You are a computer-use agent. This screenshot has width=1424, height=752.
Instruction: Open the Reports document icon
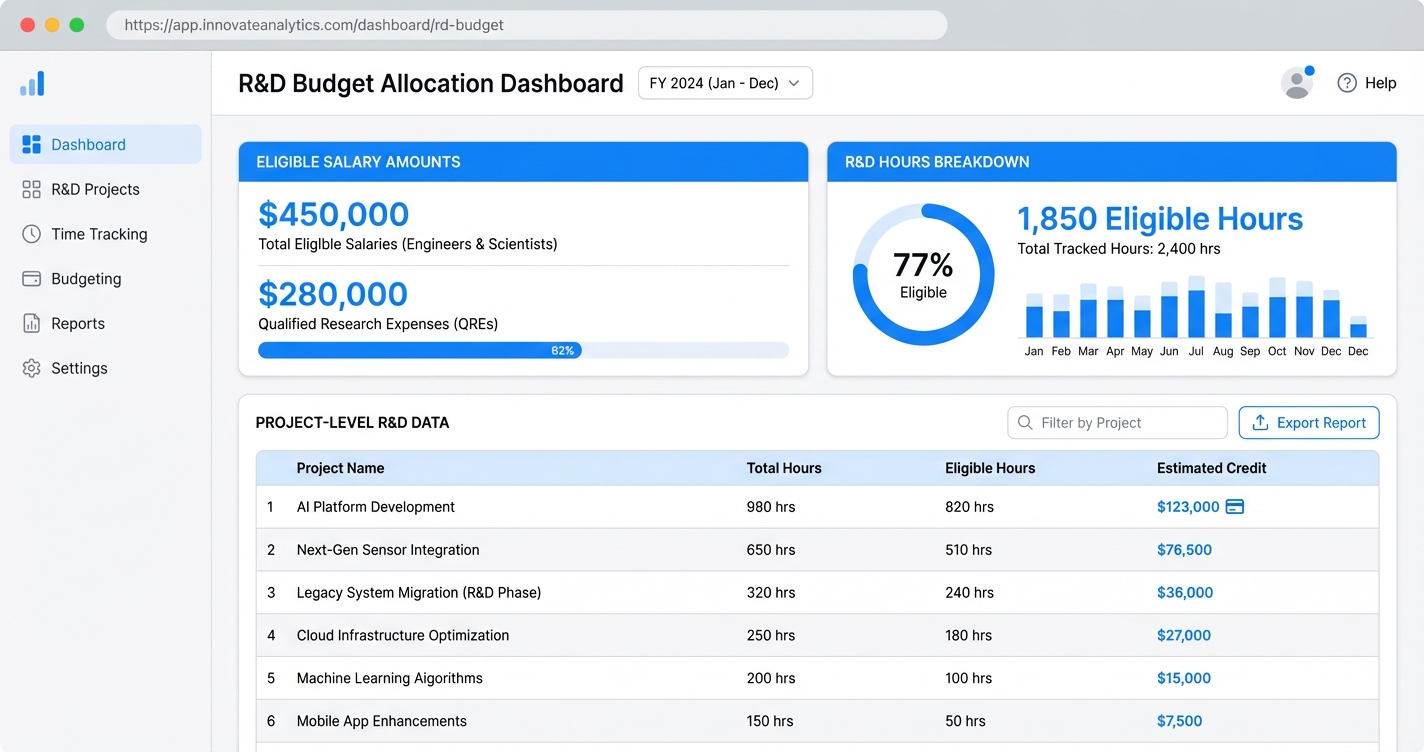pyautogui.click(x=30, y=323)
